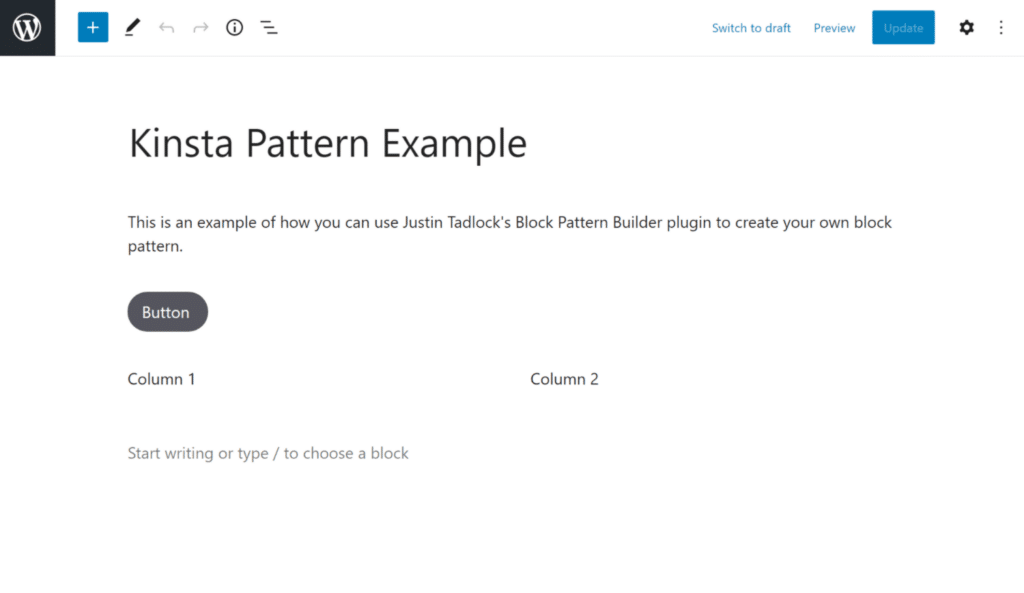
Task: Click the Start writing placeholder
Action: pyautogui.click(x=268, y=452)
